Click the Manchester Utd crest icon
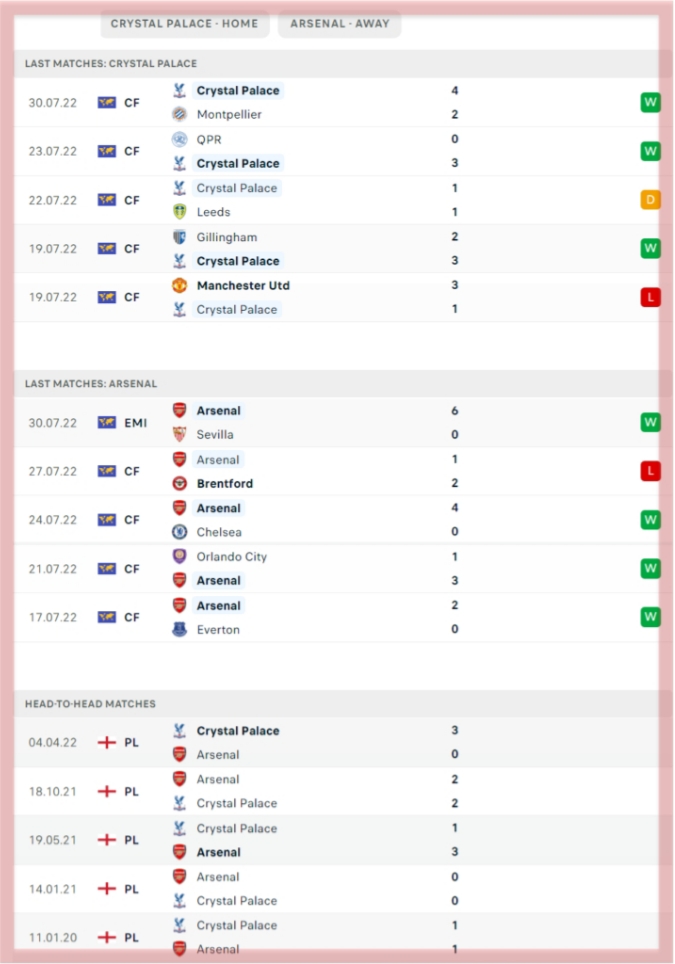Viewport: 675px width, 964px height. click(180, 286)
